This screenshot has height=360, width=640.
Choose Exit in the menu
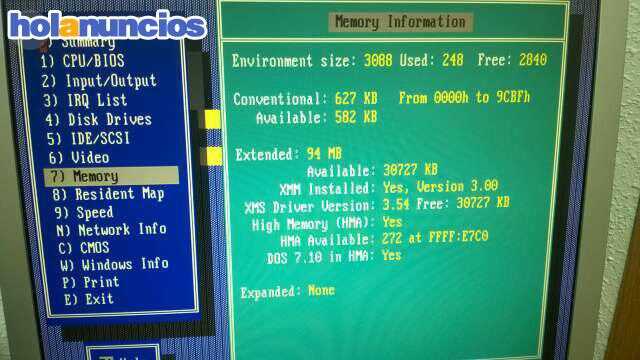coord(89,299)
